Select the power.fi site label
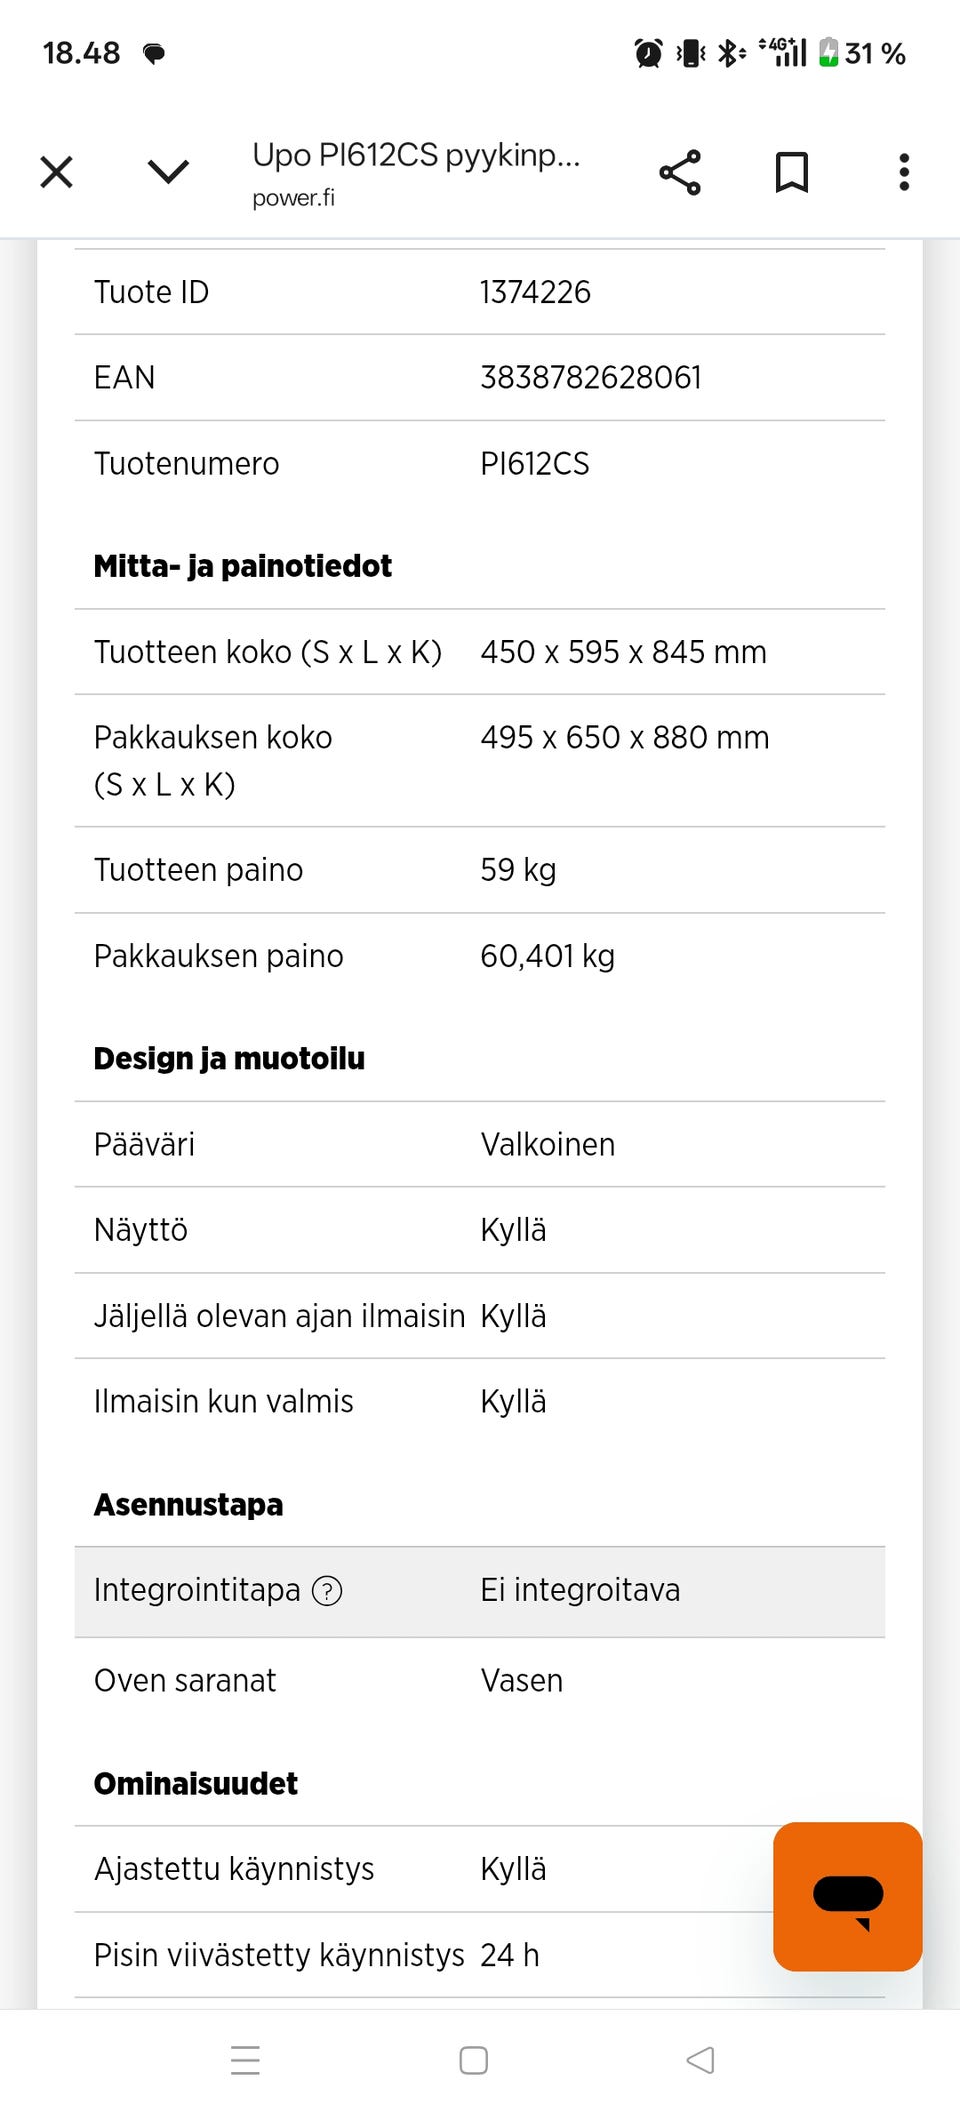 [x=291, y=197]
